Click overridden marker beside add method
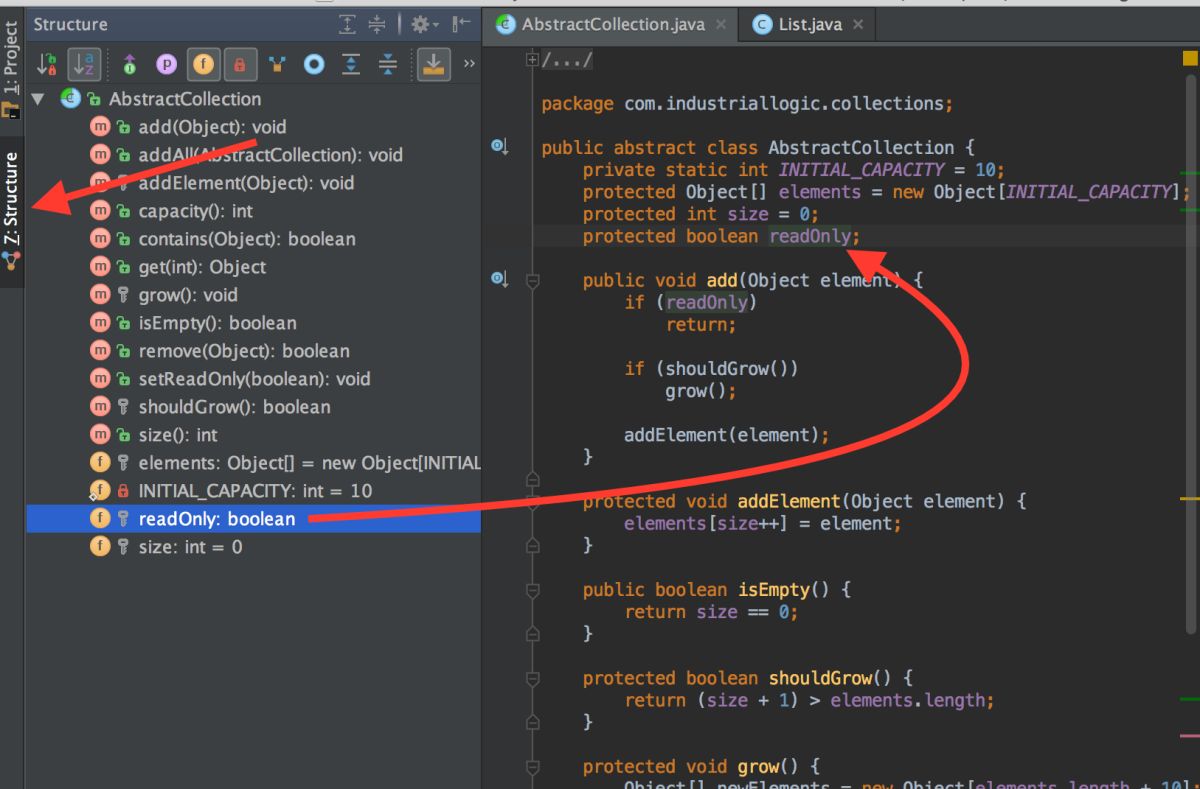 (500, 278)
